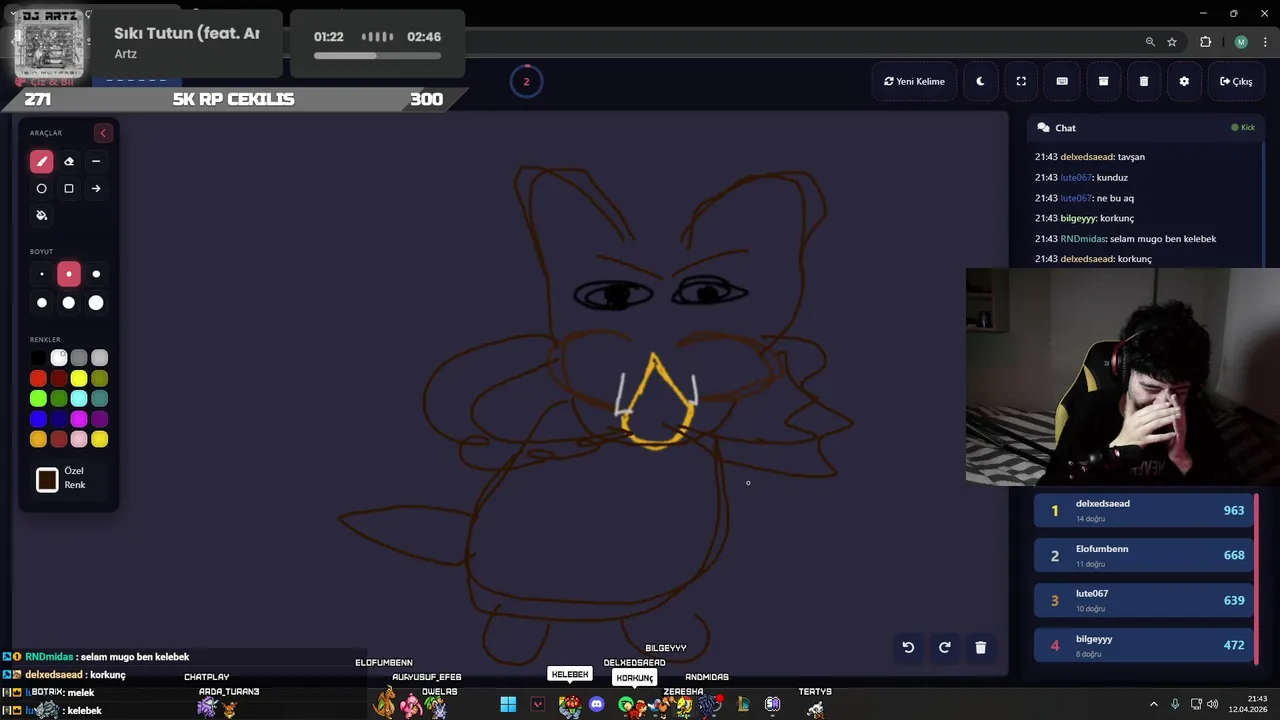Image resolution: width=1280 pixels, height=720 pixels.
Task: Select delxedsaead leaderboard row
Action: point(1146,510)
